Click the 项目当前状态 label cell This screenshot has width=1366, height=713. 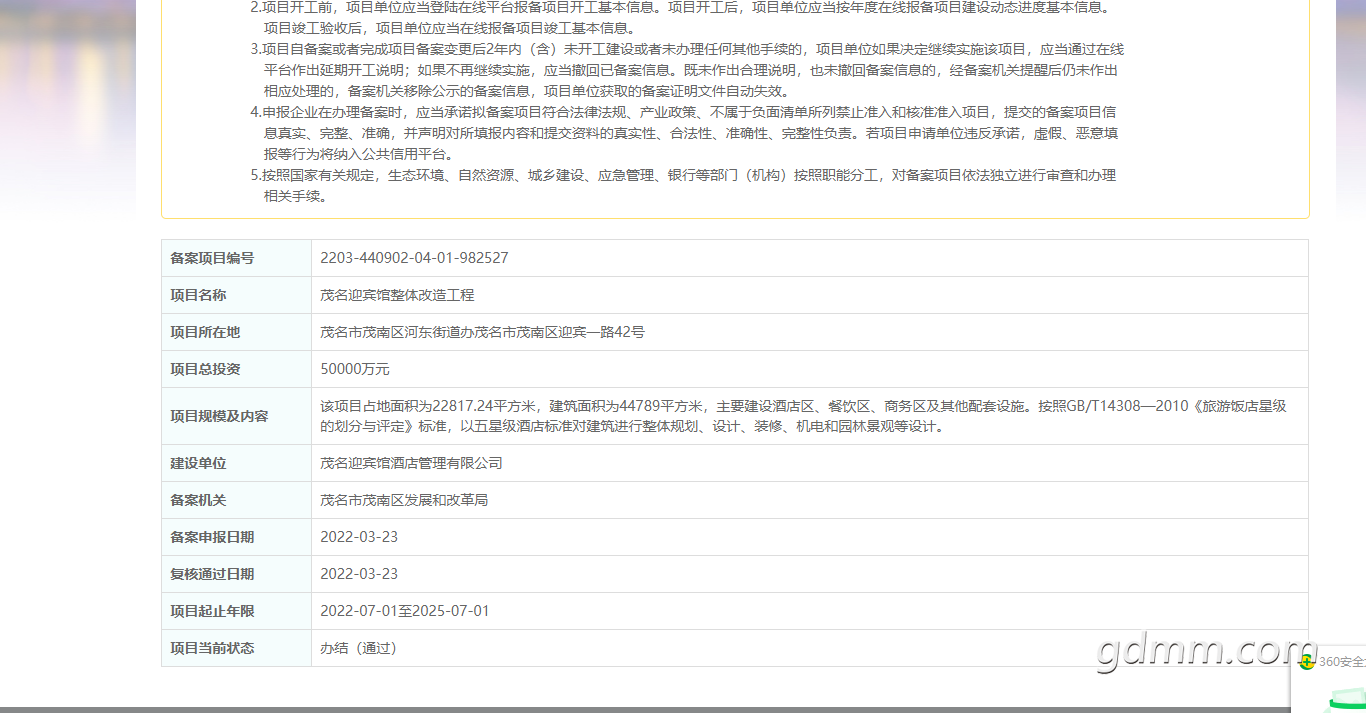coord(237,648)
